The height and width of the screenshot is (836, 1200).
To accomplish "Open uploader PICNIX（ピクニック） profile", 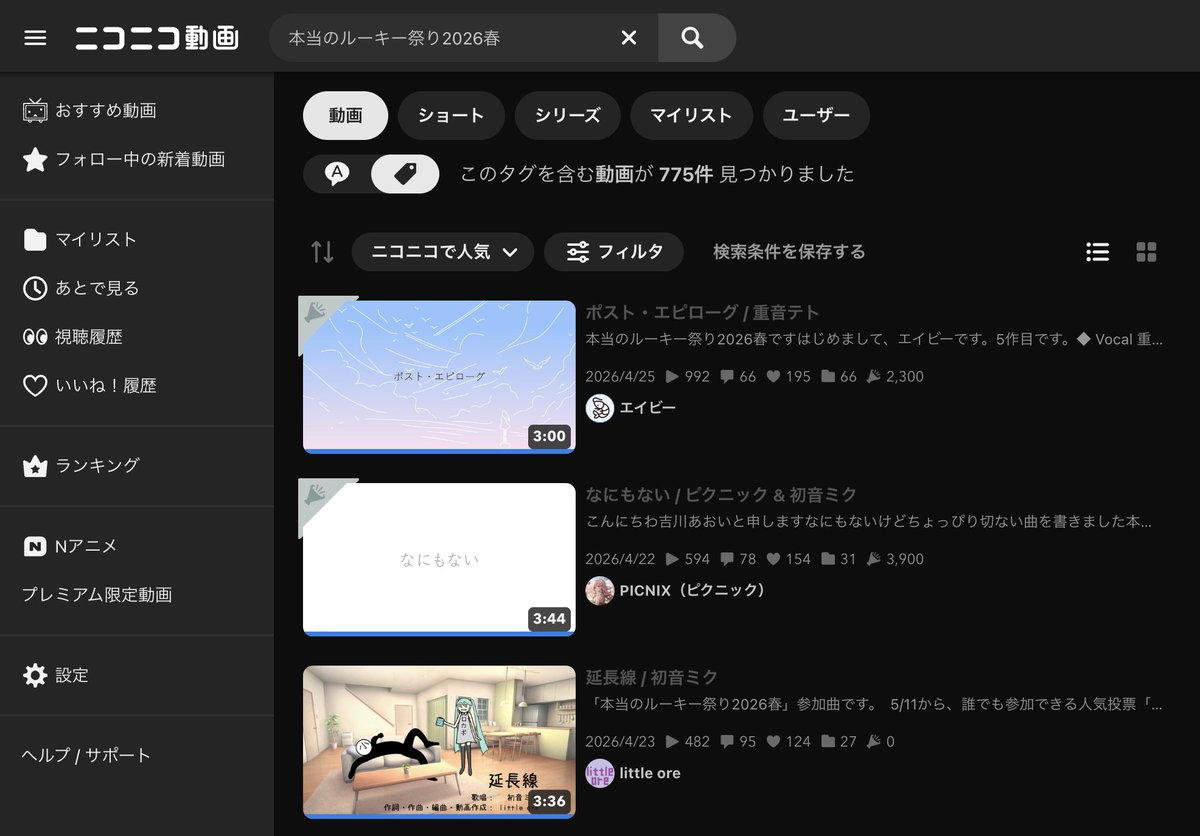I will (692, 591).
